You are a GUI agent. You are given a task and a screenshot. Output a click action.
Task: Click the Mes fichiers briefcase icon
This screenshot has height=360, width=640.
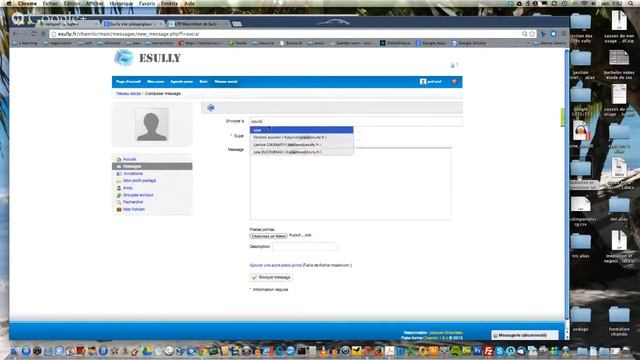point(119,209)
